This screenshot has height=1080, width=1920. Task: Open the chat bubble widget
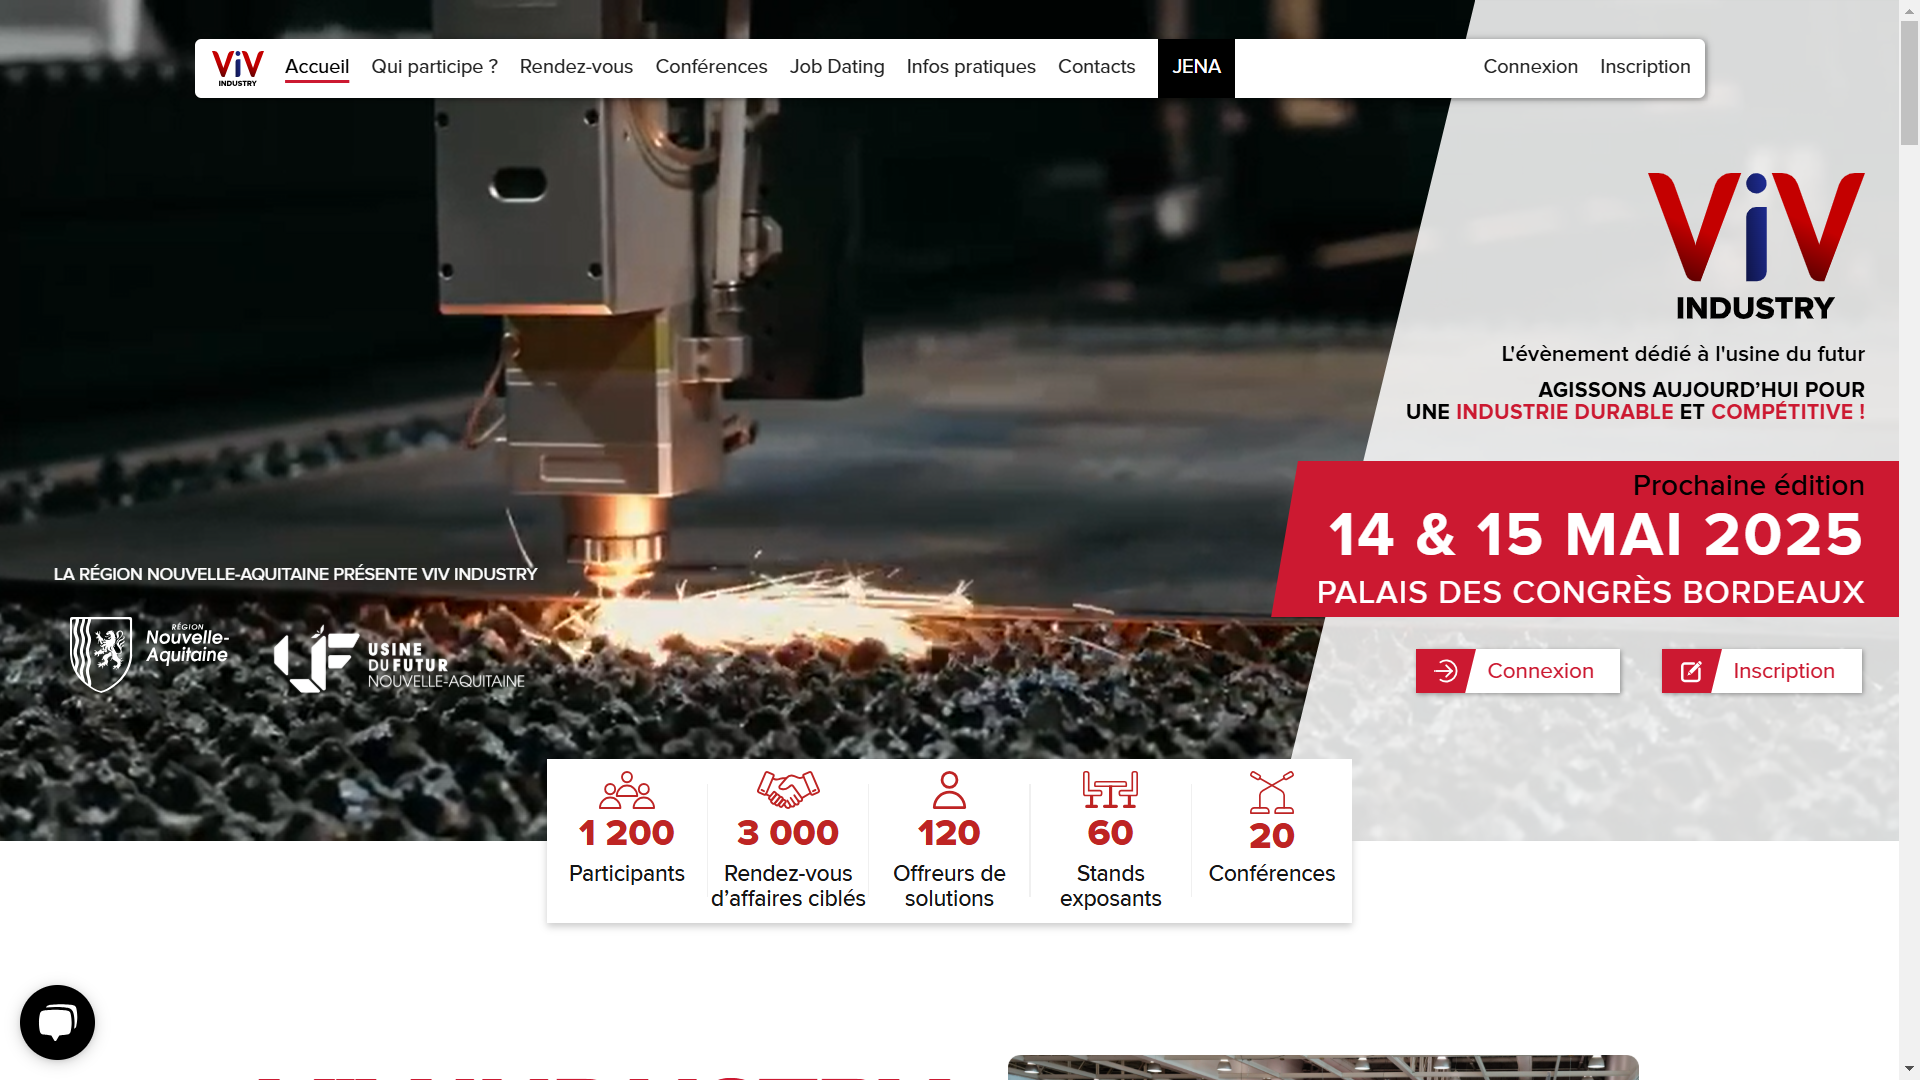click(57, 1022)
